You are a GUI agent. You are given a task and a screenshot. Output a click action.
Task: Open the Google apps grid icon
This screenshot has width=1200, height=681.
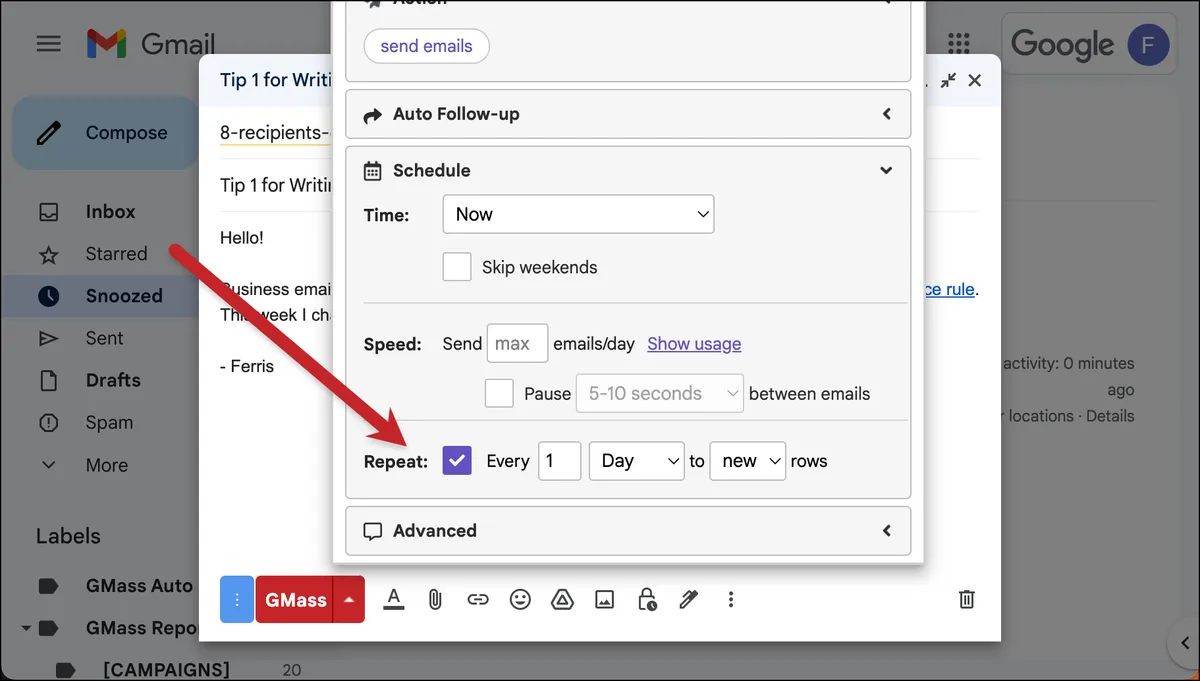coord(959,44)
